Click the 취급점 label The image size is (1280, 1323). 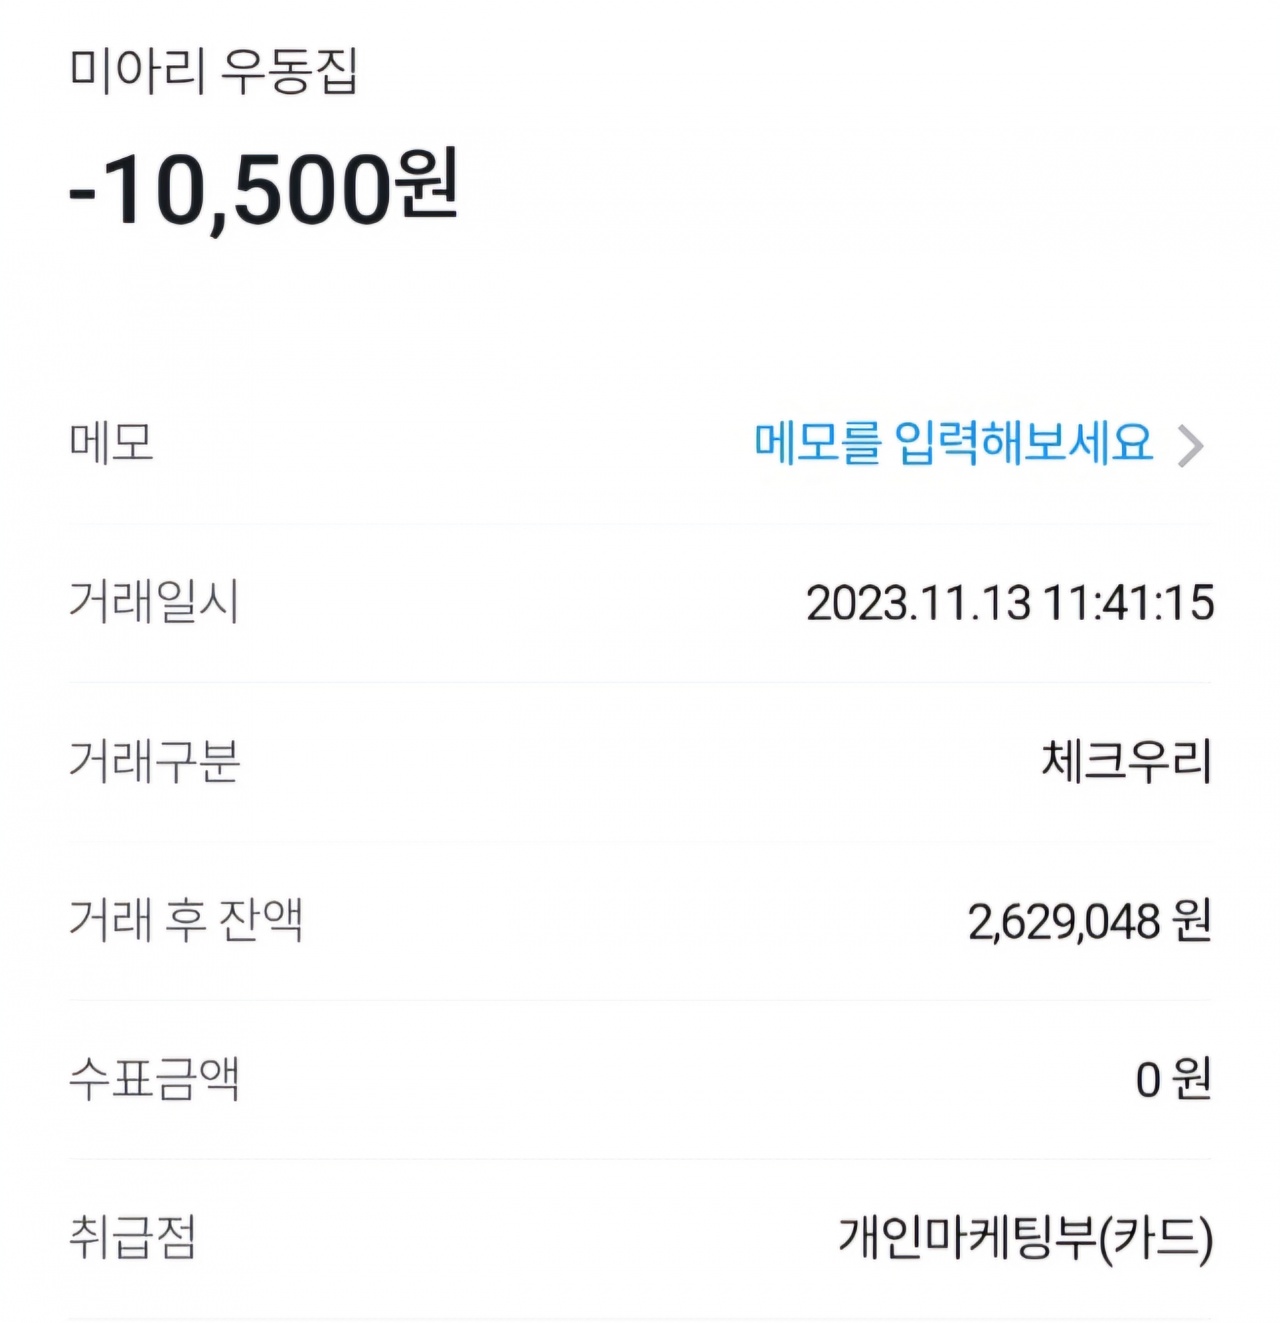tap(132, 1237)
